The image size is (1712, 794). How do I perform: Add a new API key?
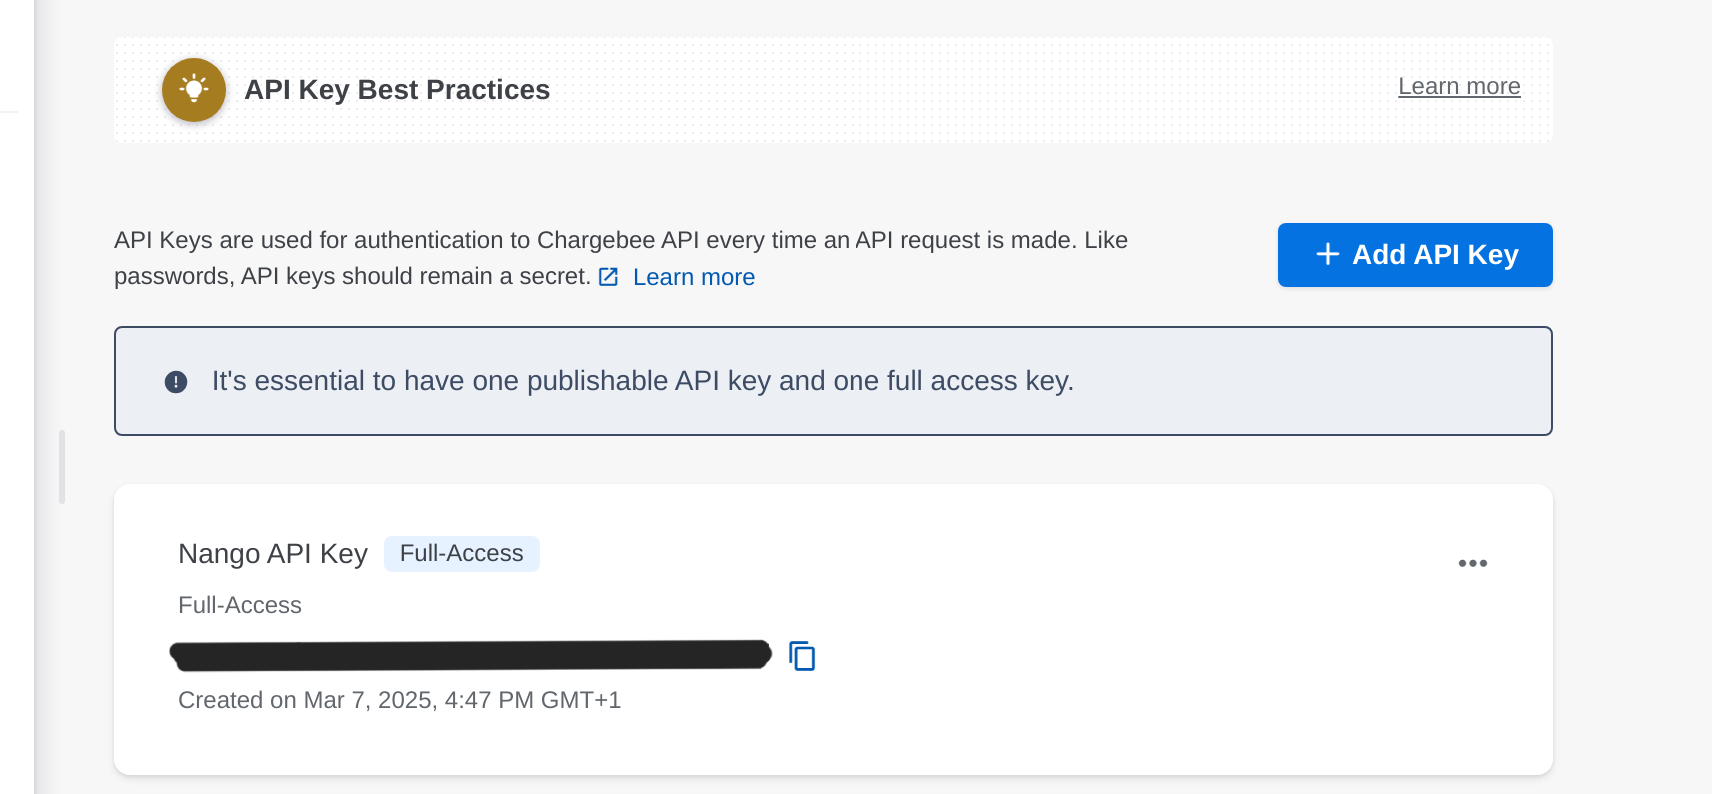click(1415, 255)
